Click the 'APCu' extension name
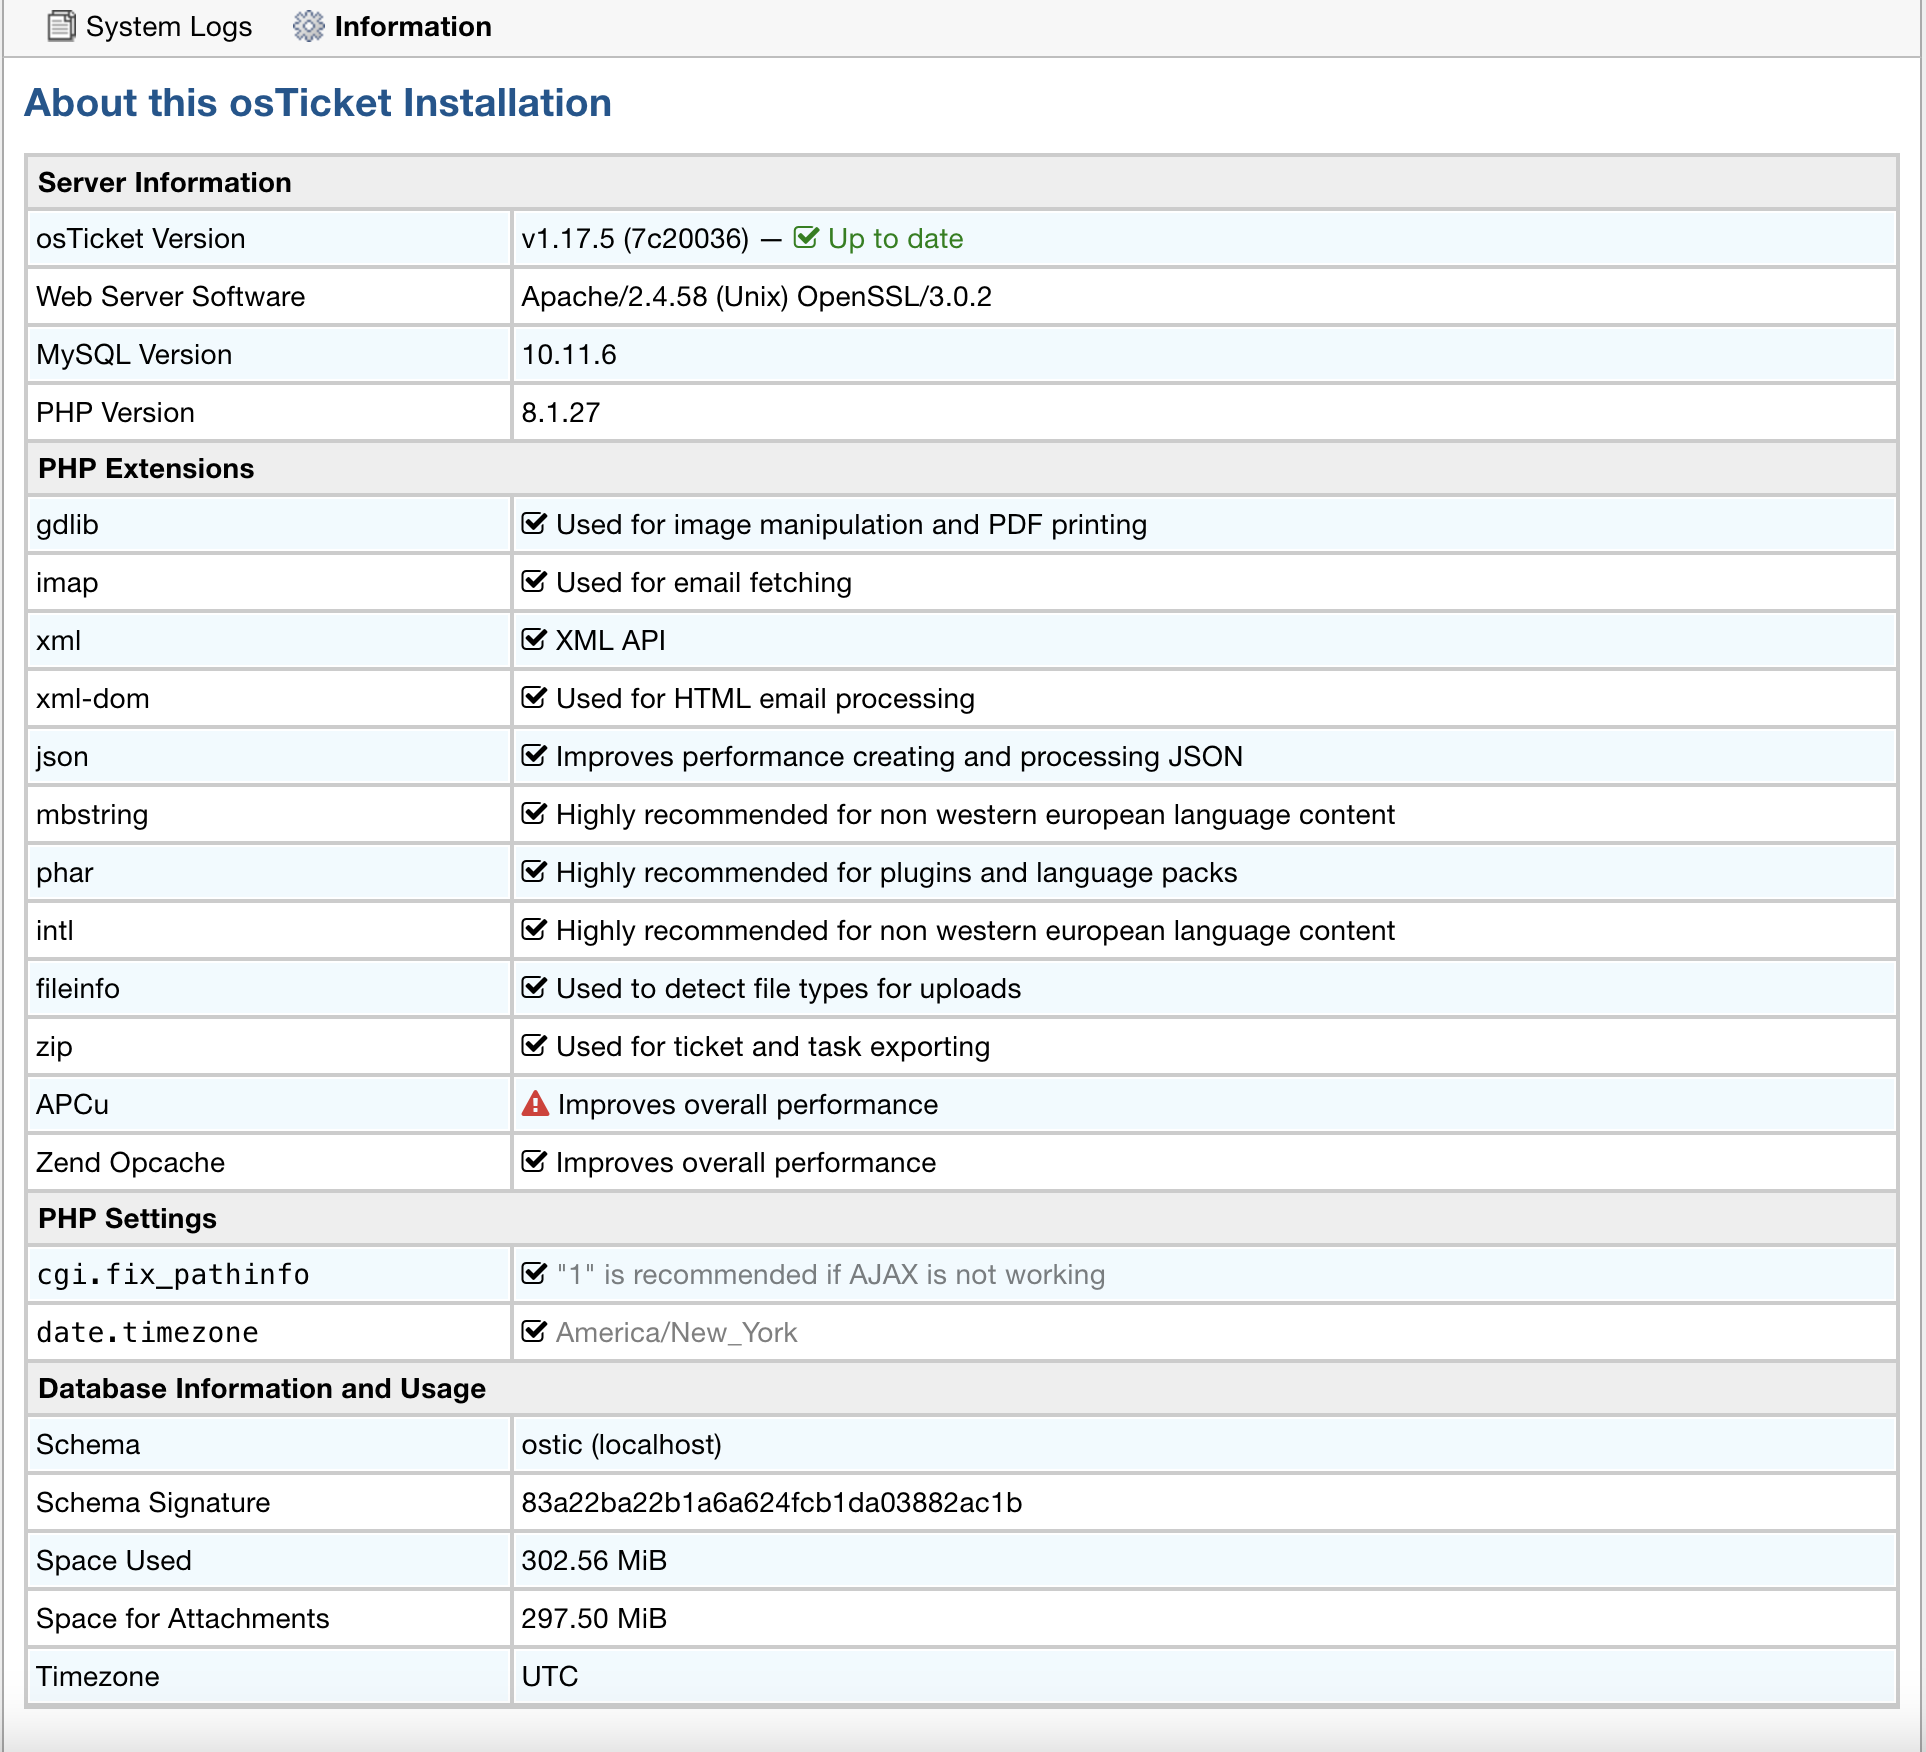This screenshot has height=1752, width=1926. (x=72, y=1105)
